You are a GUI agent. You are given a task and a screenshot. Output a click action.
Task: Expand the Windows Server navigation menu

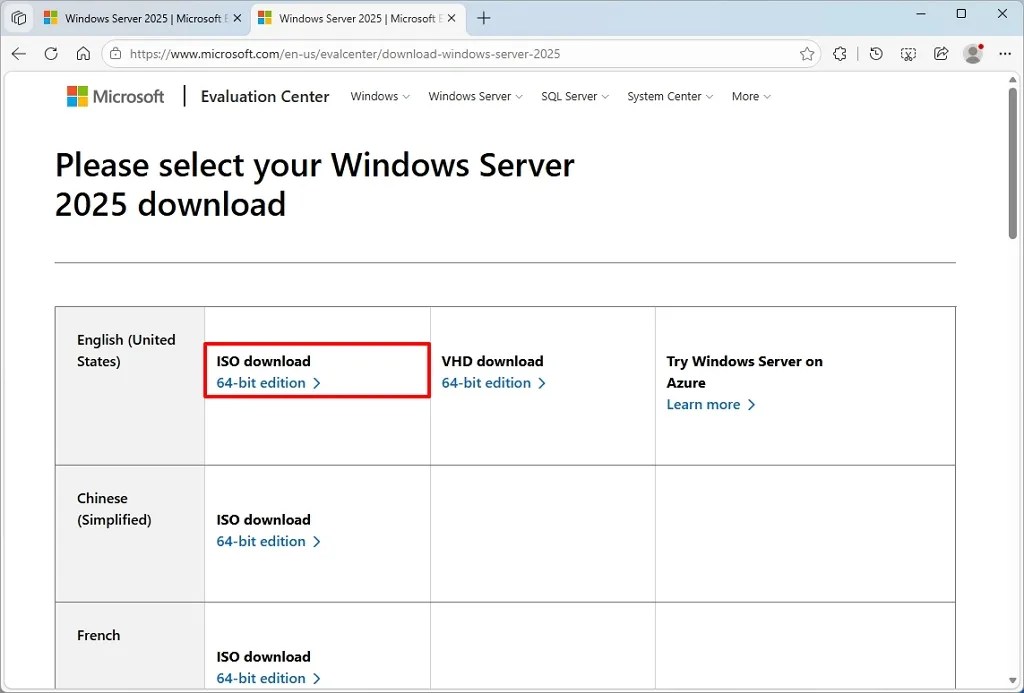click(475, 97)
